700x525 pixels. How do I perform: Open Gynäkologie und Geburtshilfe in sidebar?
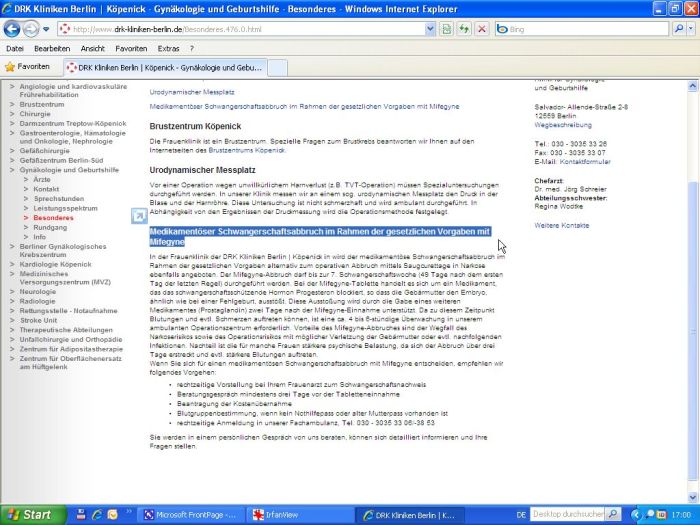point(69,170)
